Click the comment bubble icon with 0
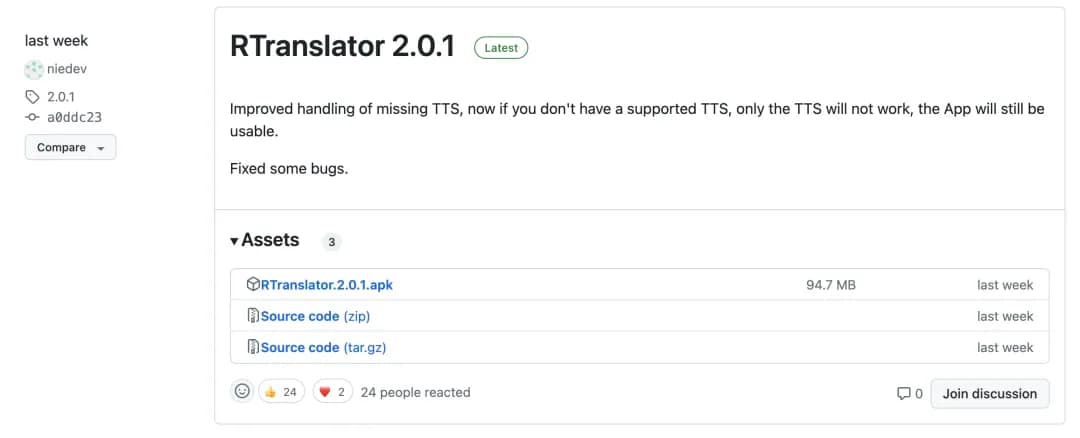 tap(904, 394)
